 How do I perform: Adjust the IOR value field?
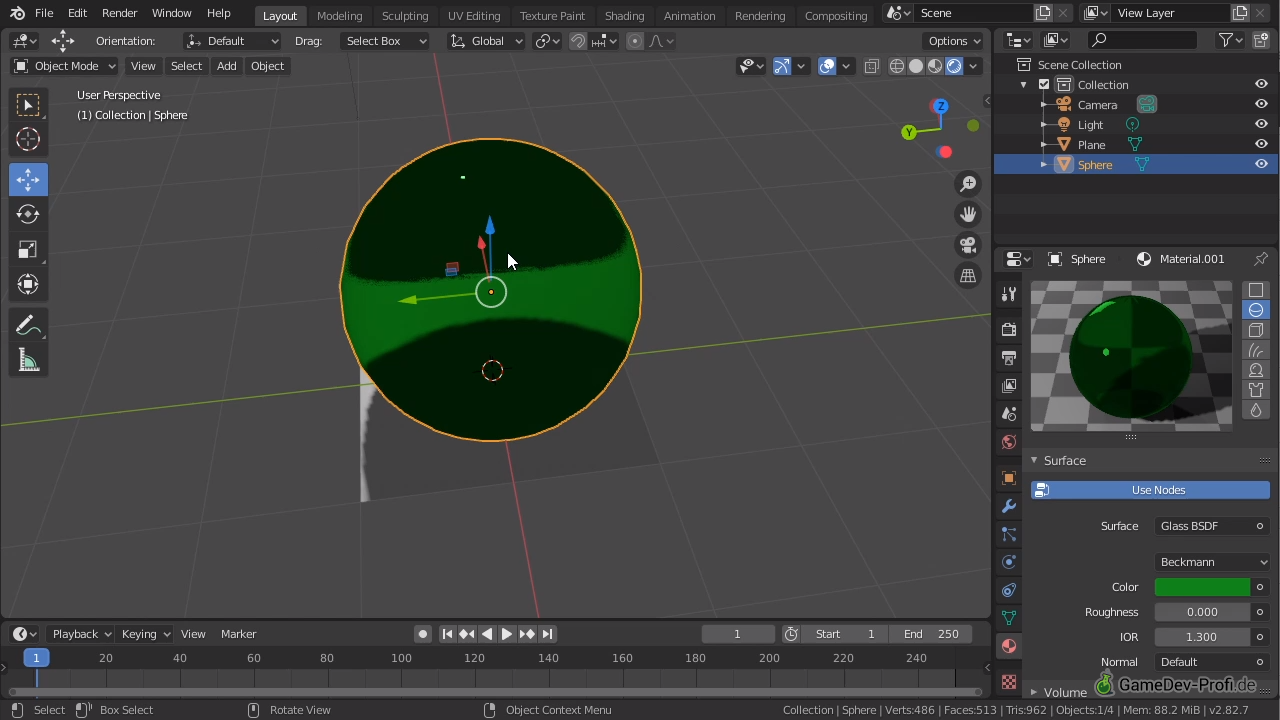tap(1202, 637)
